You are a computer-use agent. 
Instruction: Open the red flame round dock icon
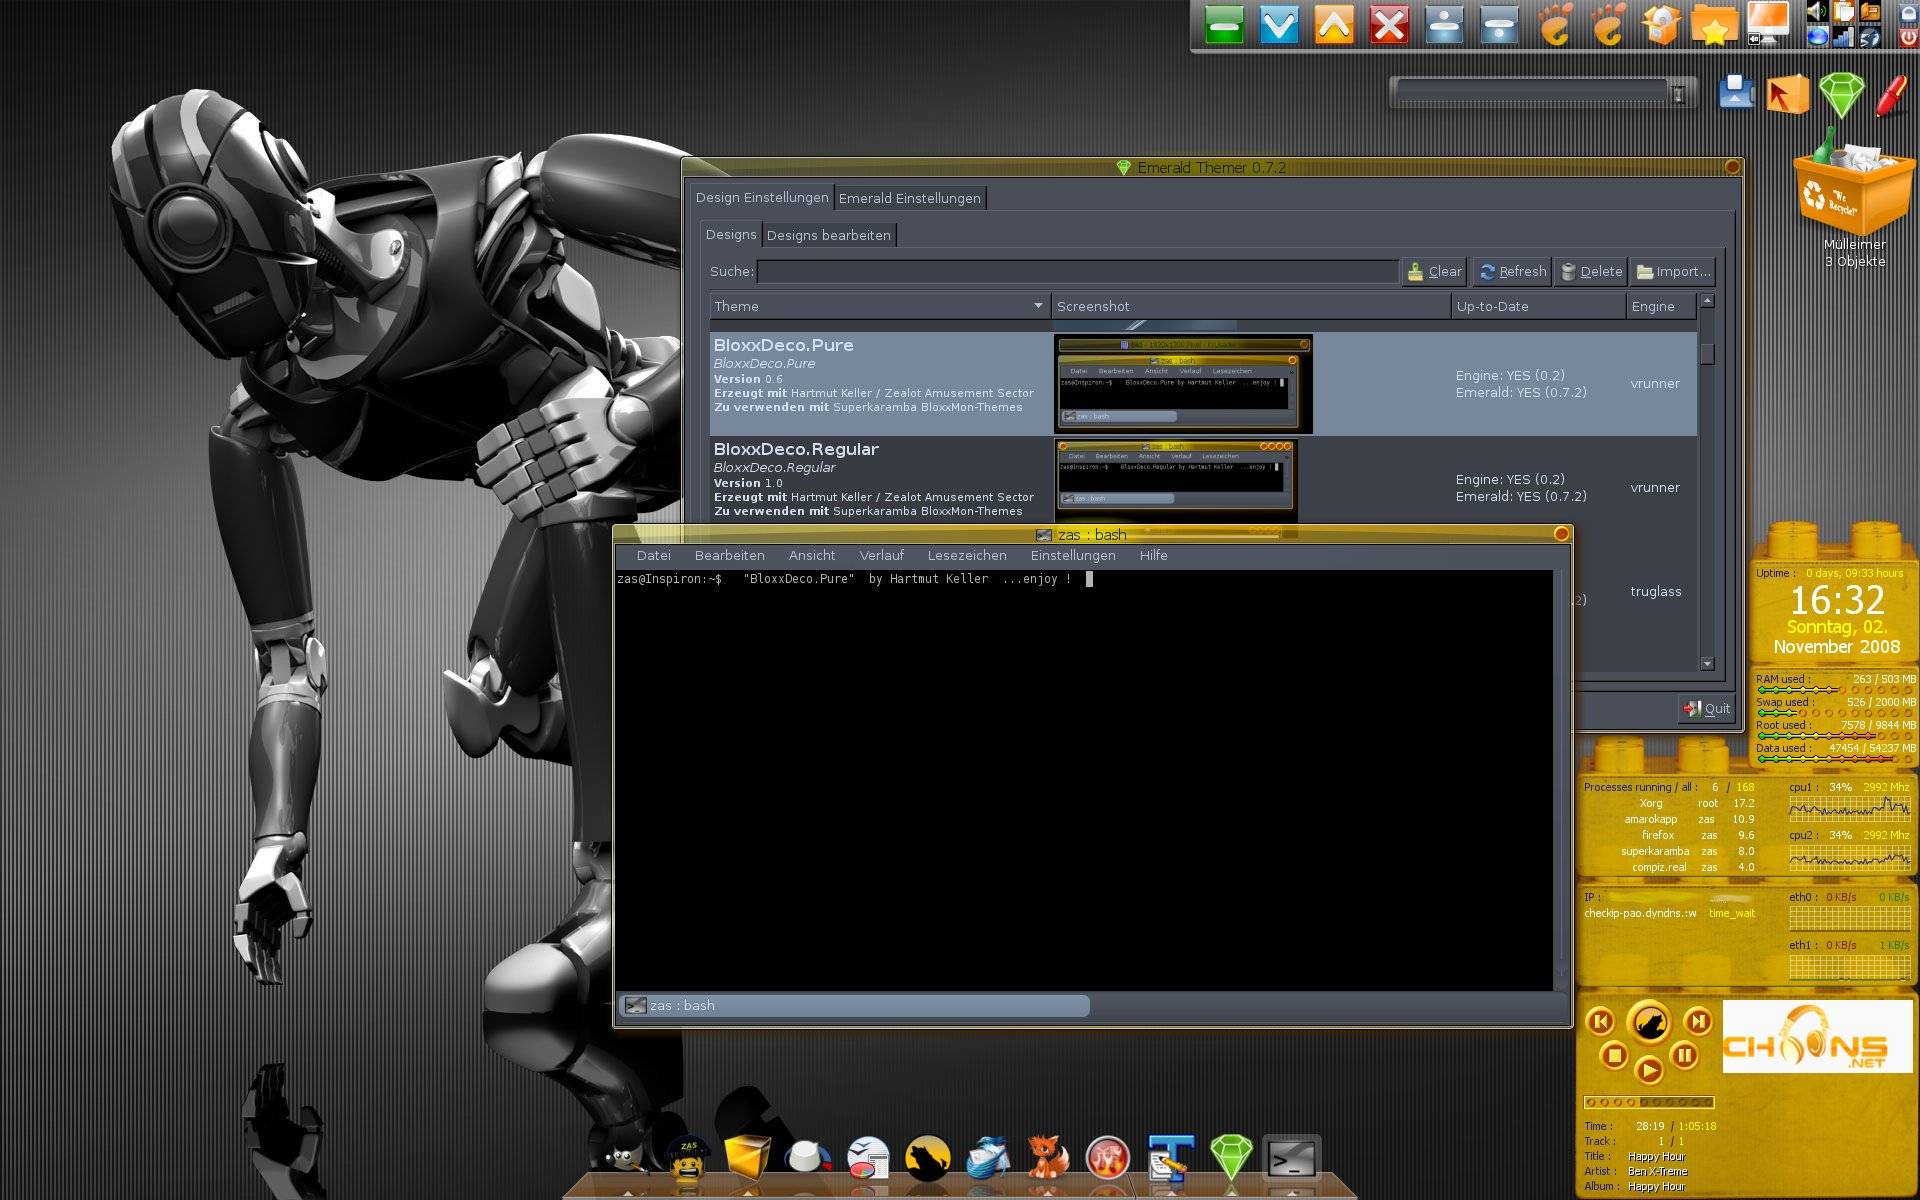point(1108,1158)
